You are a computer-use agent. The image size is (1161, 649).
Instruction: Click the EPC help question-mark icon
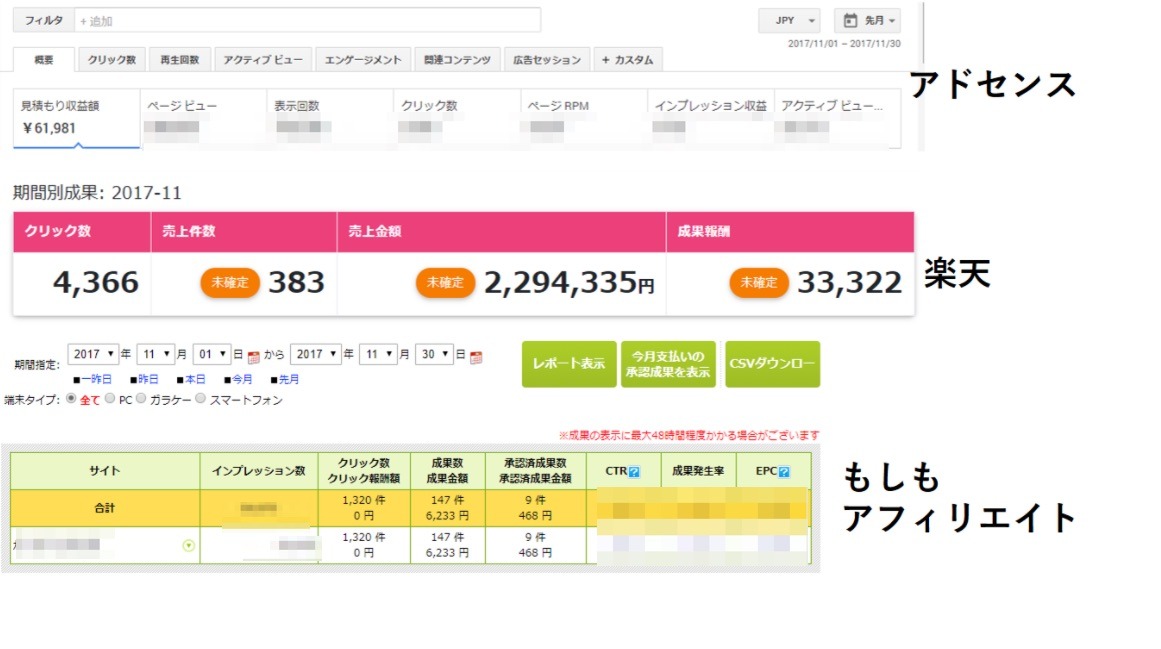point(784,472)
